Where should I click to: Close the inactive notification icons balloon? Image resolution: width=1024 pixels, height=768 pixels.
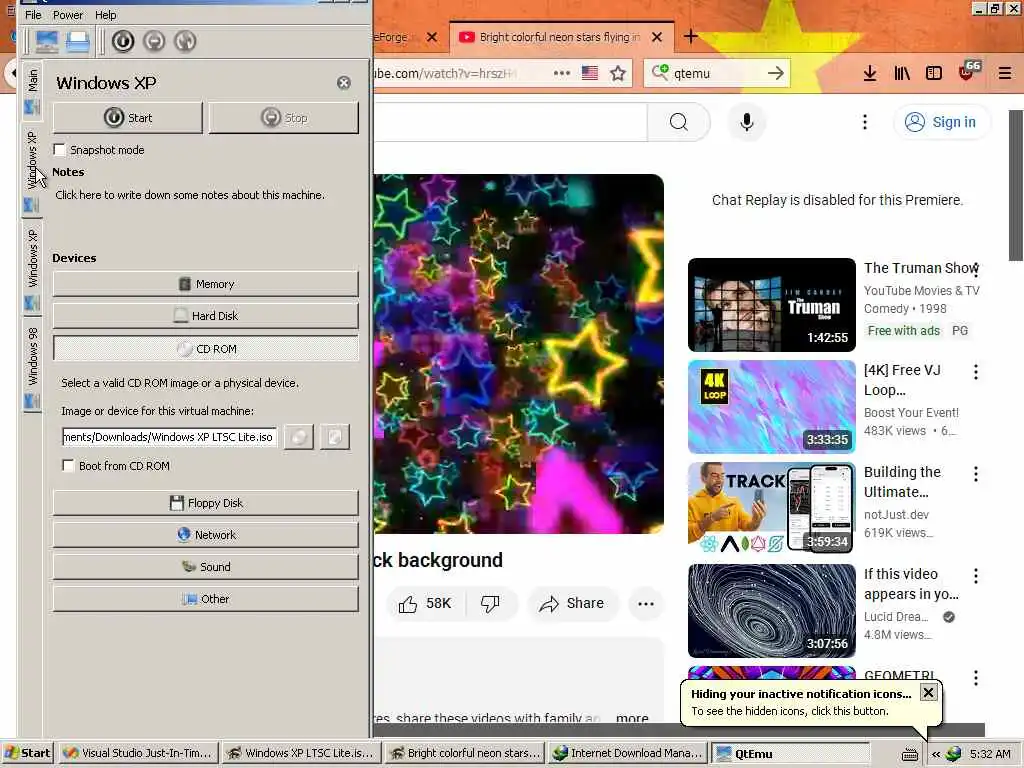[x=928, y=692]
